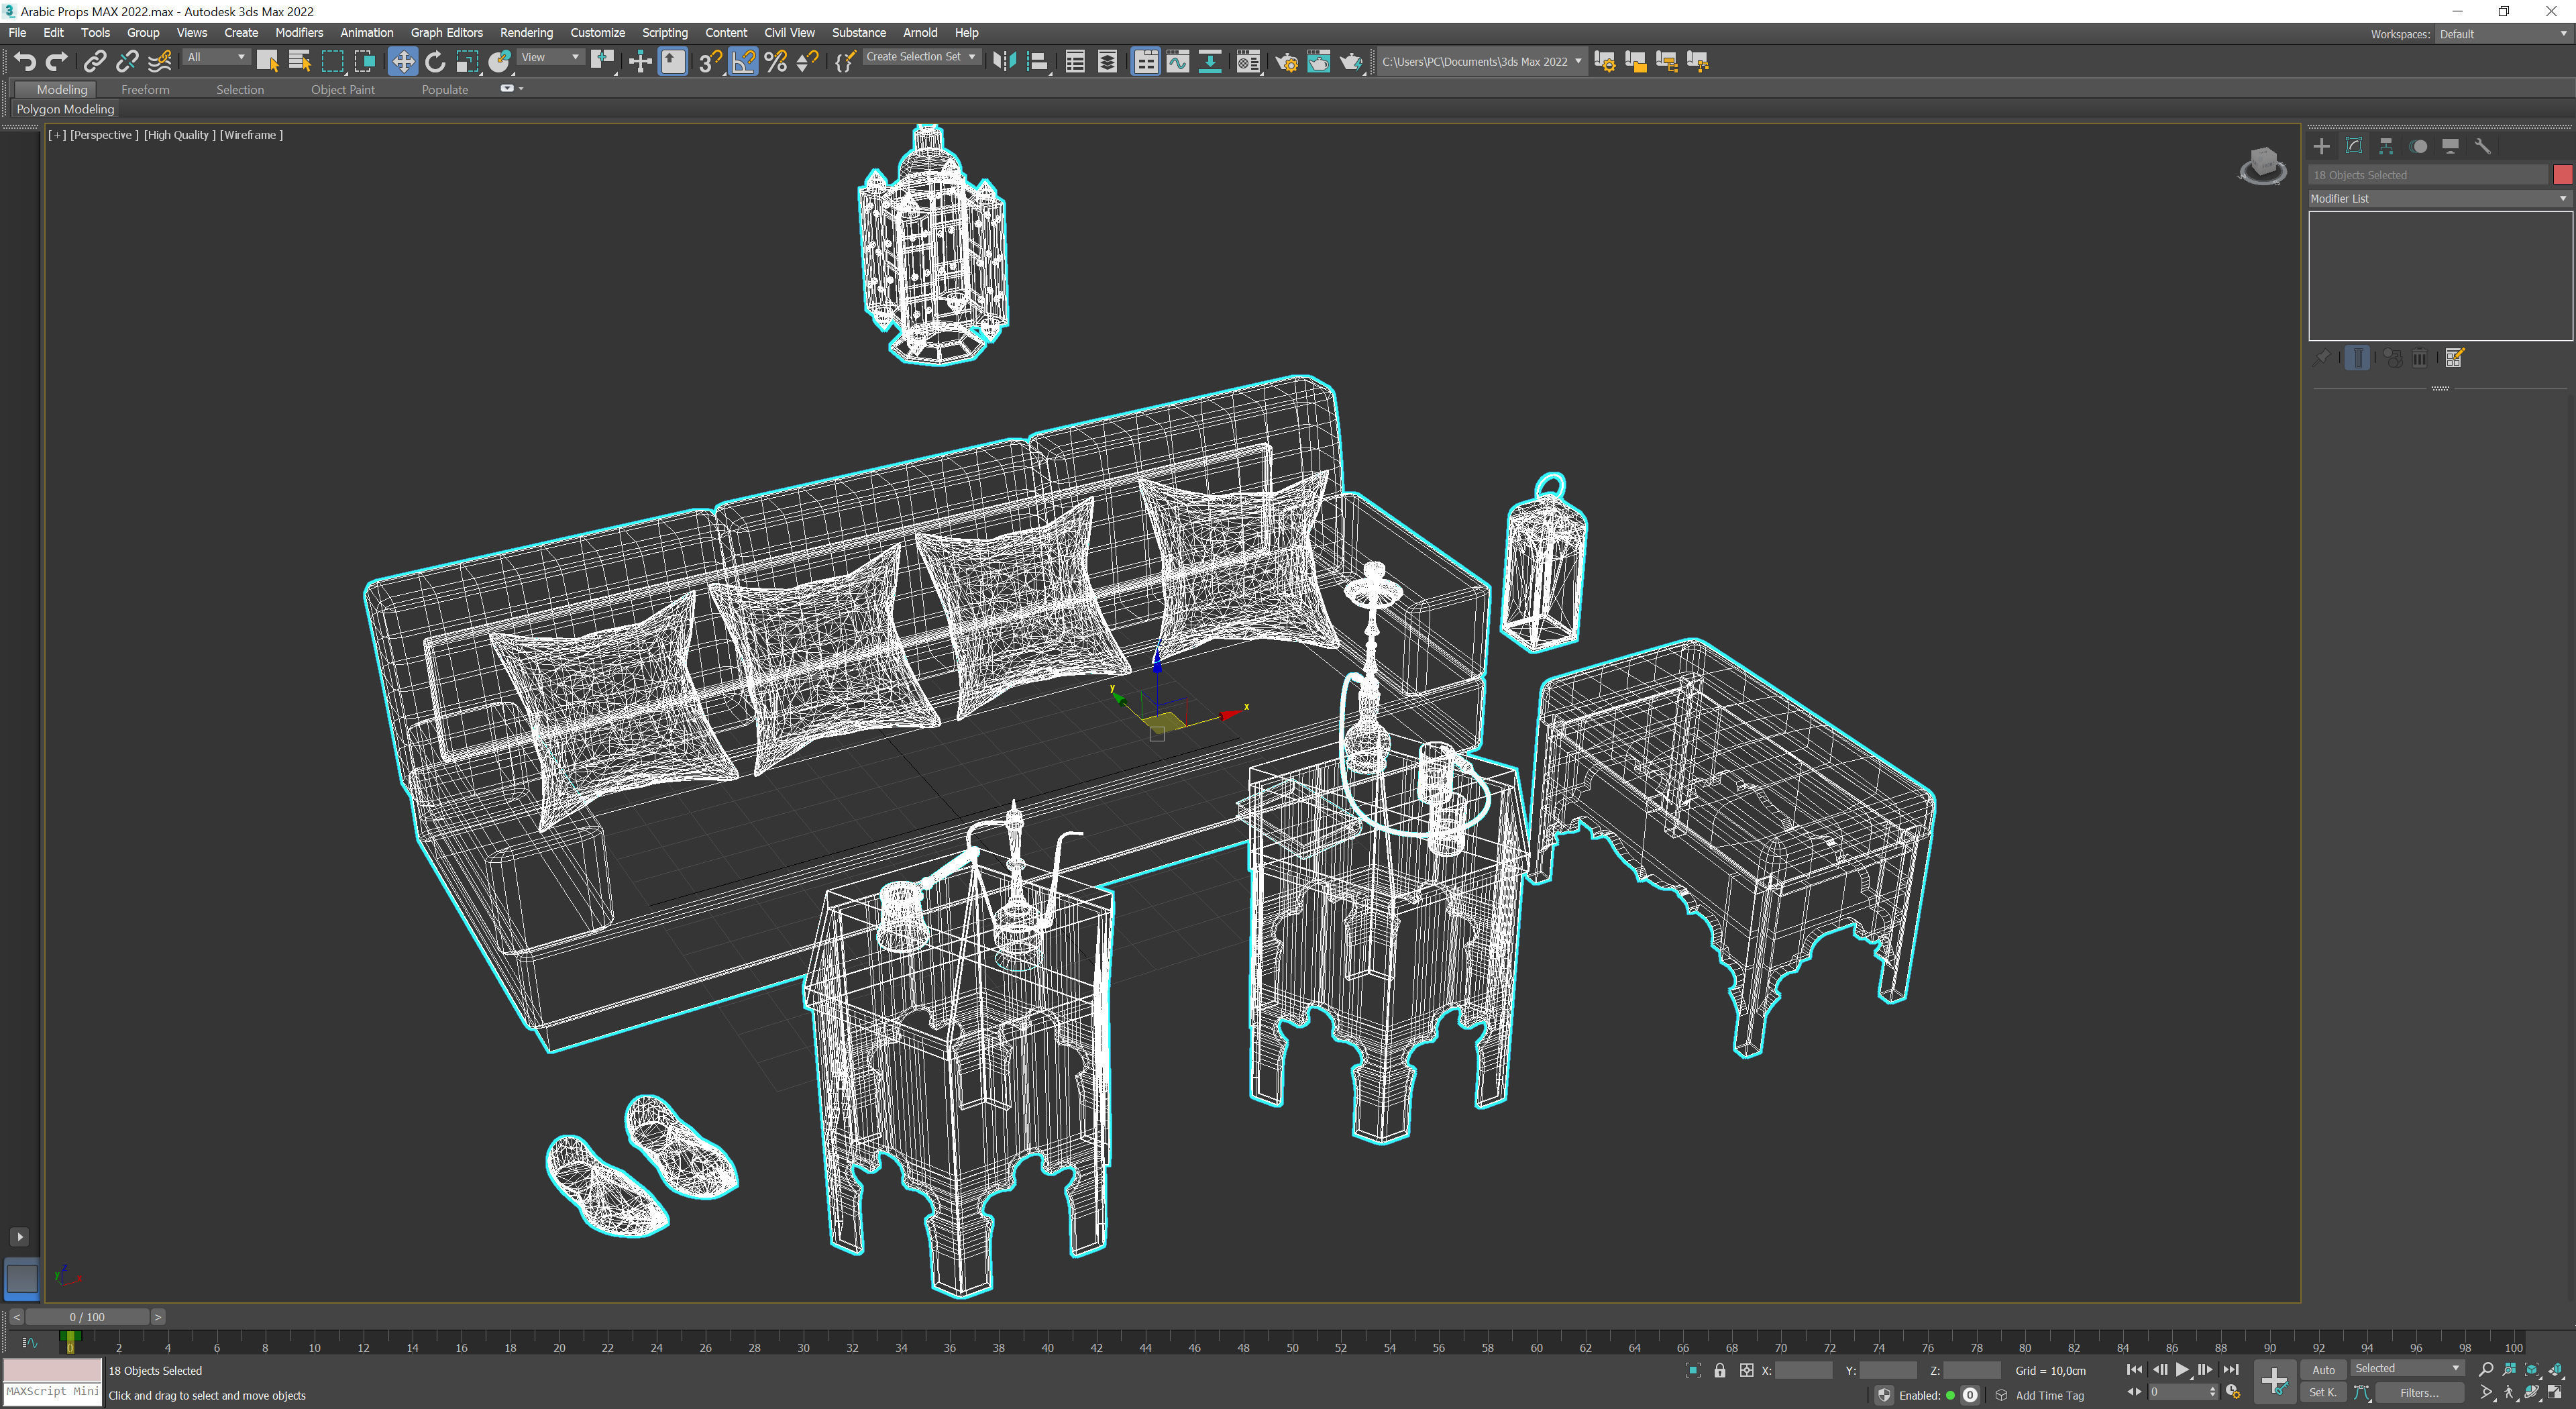Open the Utilities wrench panel
The height and width of the screenshot is (1409, 2576).
pyautogui.click(x=2484, y=146)
